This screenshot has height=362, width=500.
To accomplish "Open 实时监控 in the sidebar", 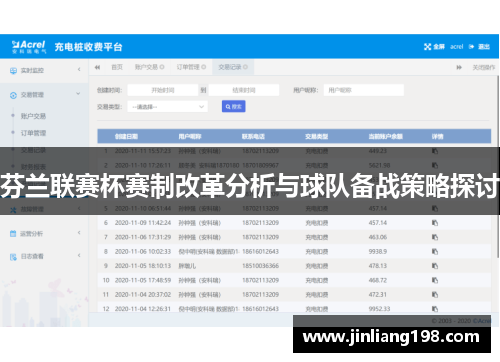I will coord(32,70).
